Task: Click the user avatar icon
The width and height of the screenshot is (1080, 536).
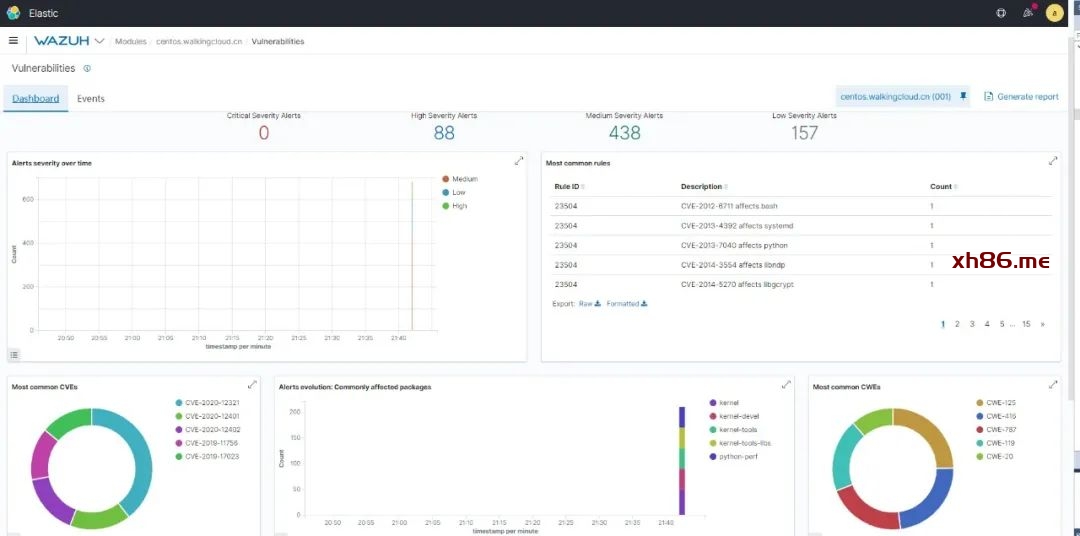Action: 1054,13
